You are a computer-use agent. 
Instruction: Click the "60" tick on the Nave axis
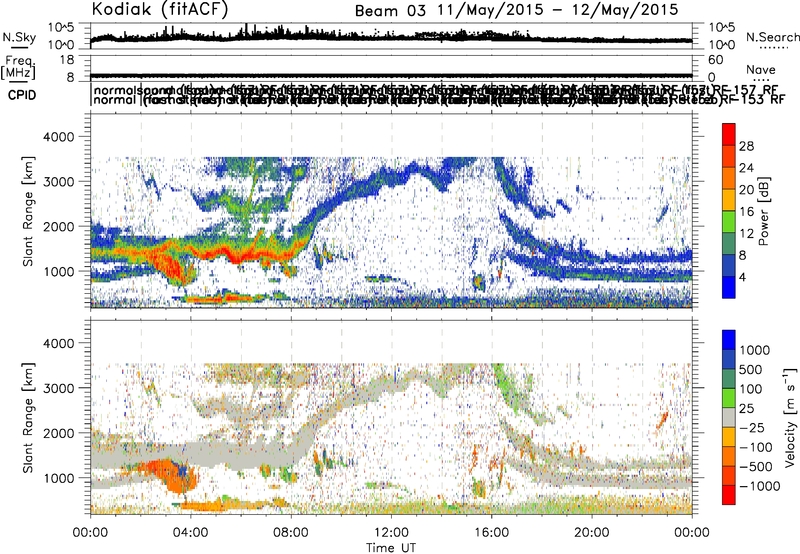pyautogui.click(x=716, y=60)
